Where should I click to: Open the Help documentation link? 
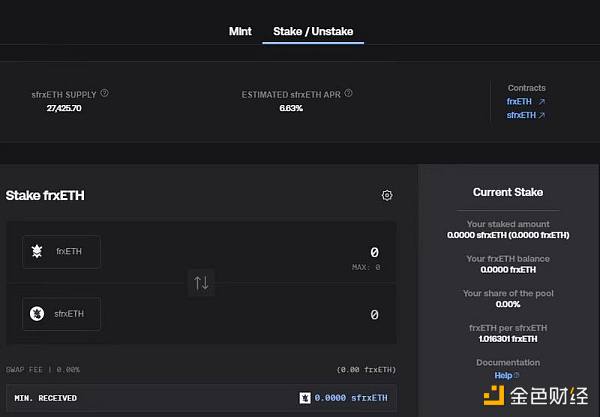(507, 376)
